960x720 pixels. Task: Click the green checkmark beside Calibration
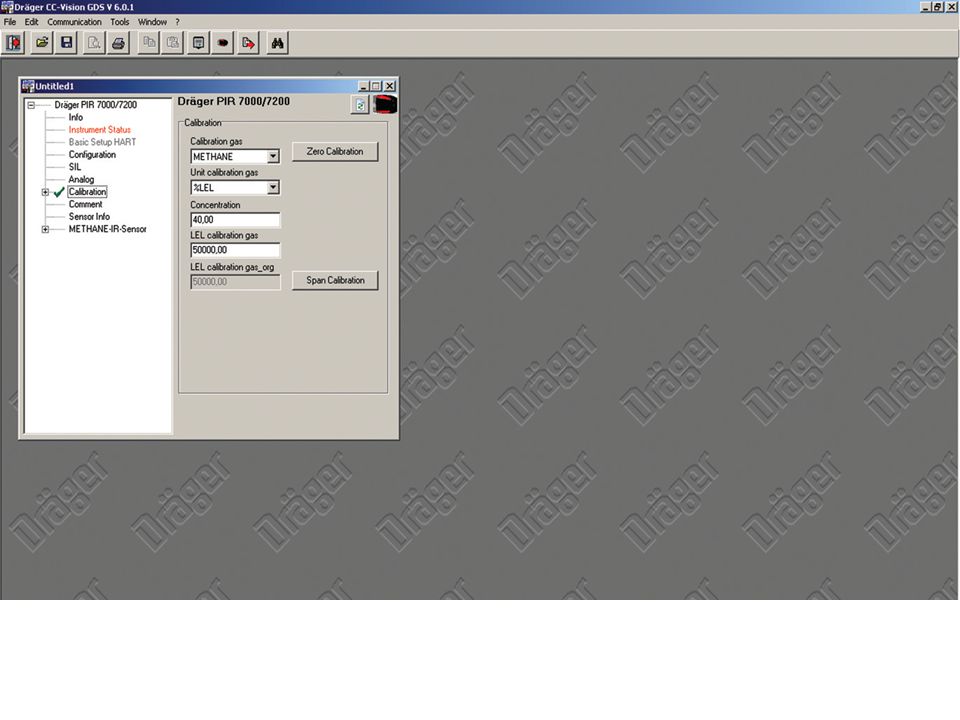59,192
